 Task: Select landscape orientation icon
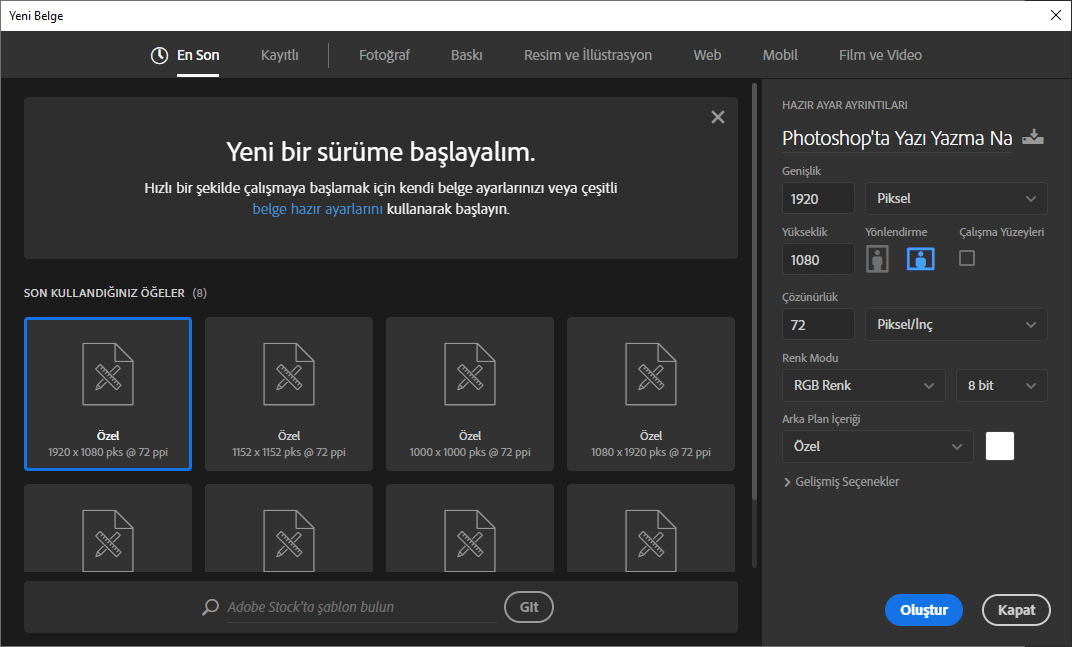coord(921,259)
